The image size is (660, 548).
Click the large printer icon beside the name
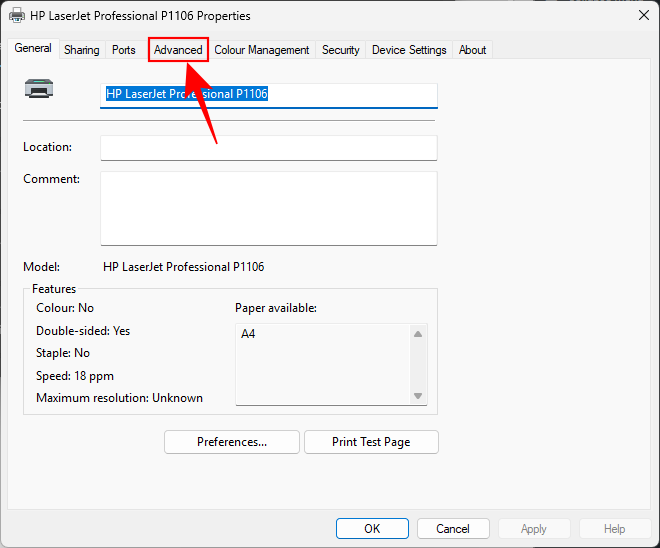pos(40,89)
